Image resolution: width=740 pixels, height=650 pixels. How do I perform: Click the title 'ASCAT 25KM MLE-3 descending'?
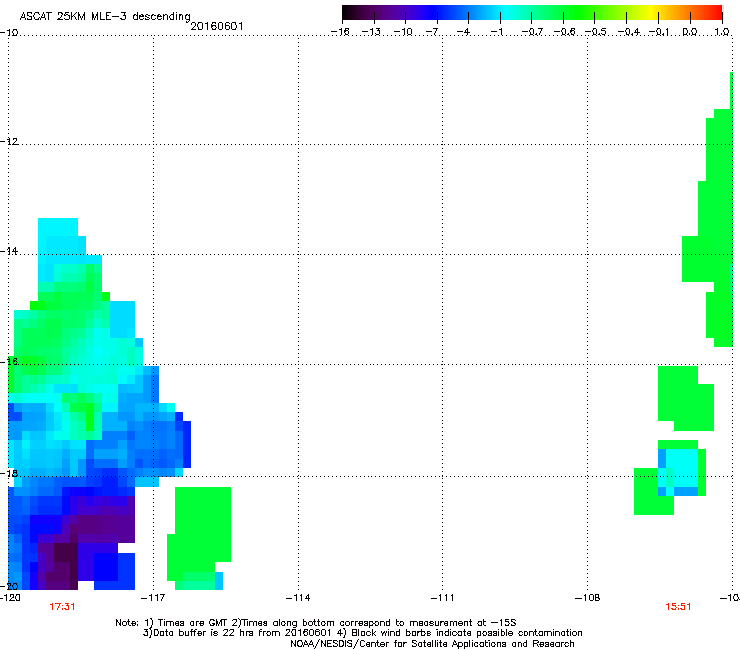pyautogui.click(x=105, y=16)
